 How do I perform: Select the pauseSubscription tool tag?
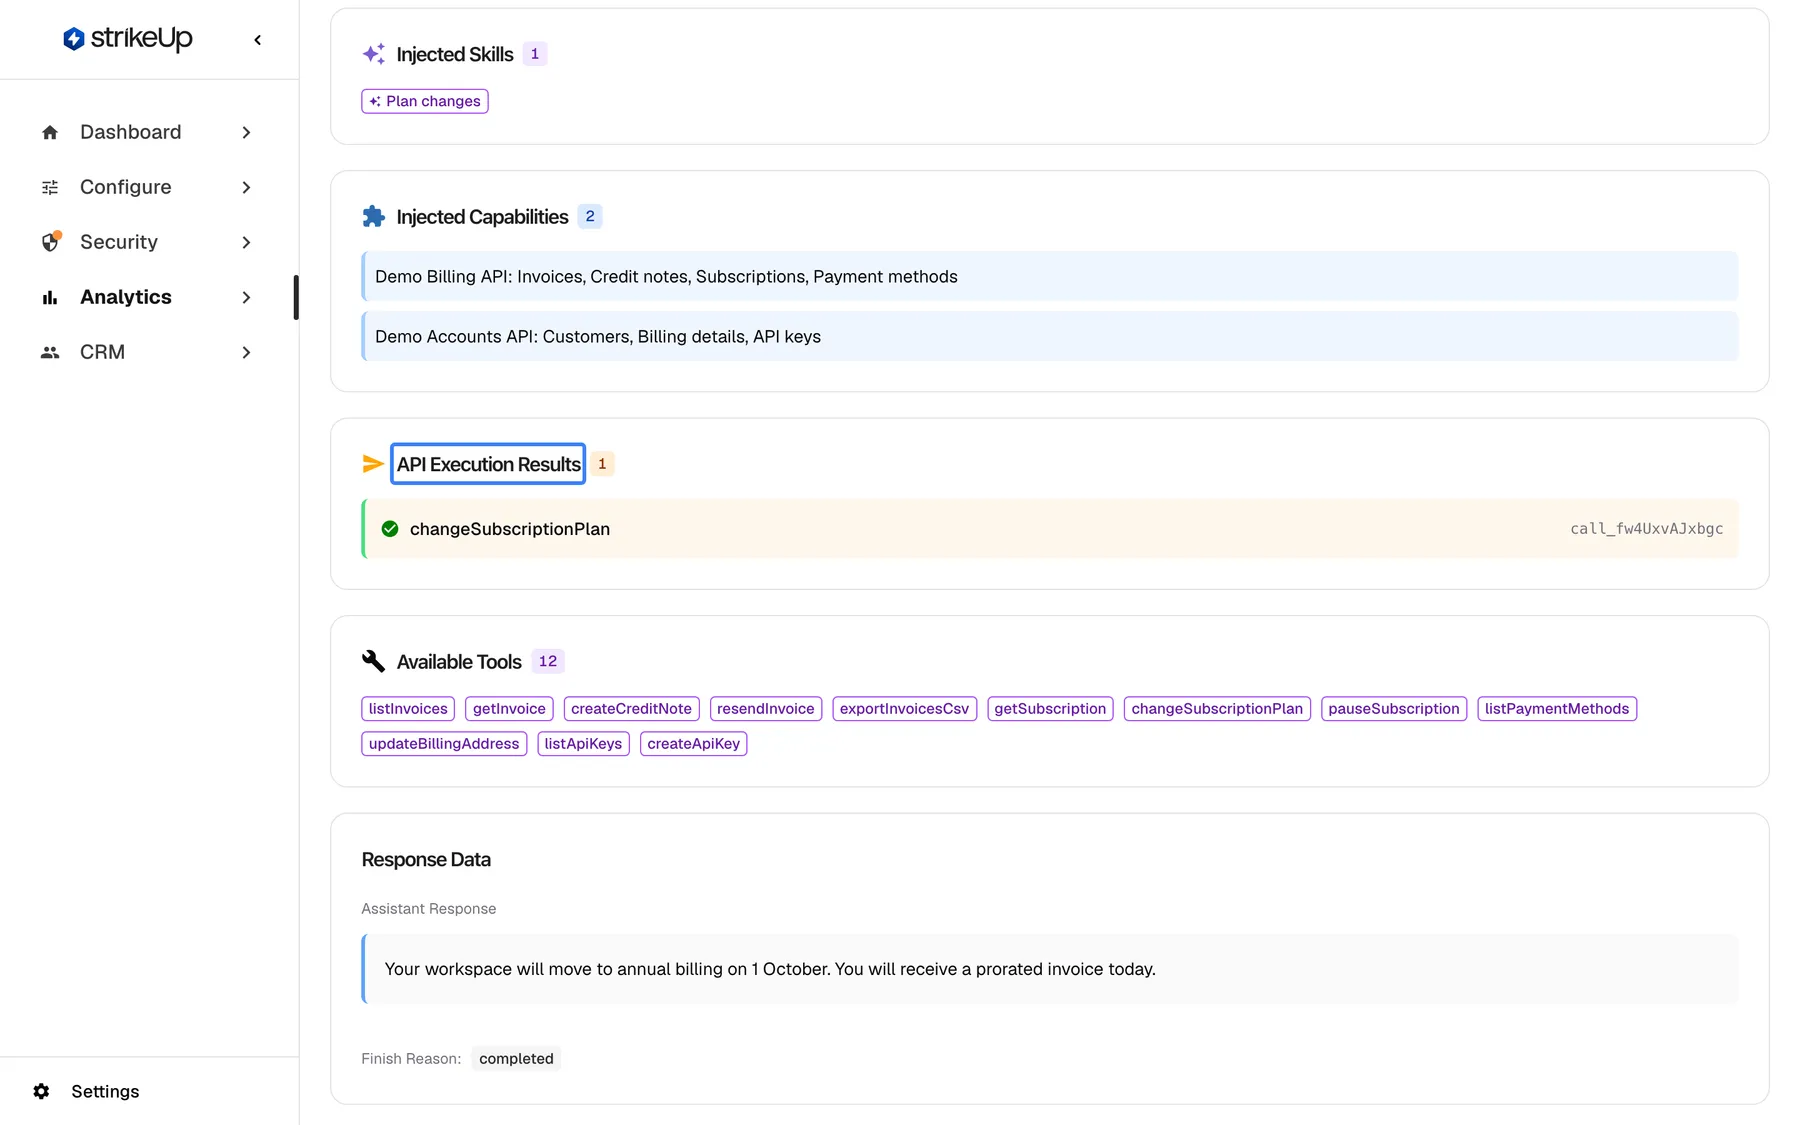coord(1393,709)
